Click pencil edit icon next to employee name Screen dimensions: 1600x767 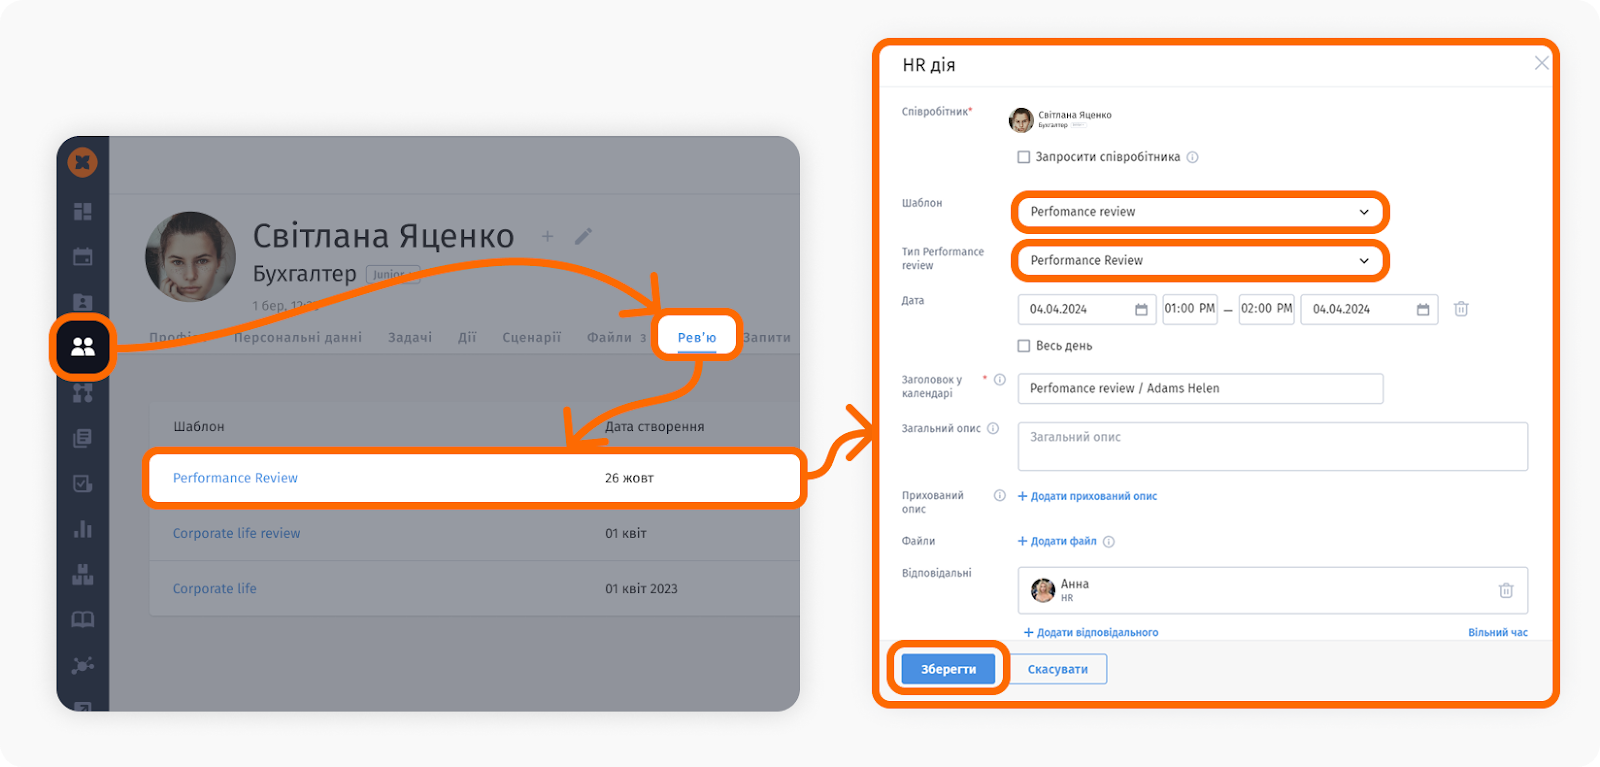pos(584,236)
